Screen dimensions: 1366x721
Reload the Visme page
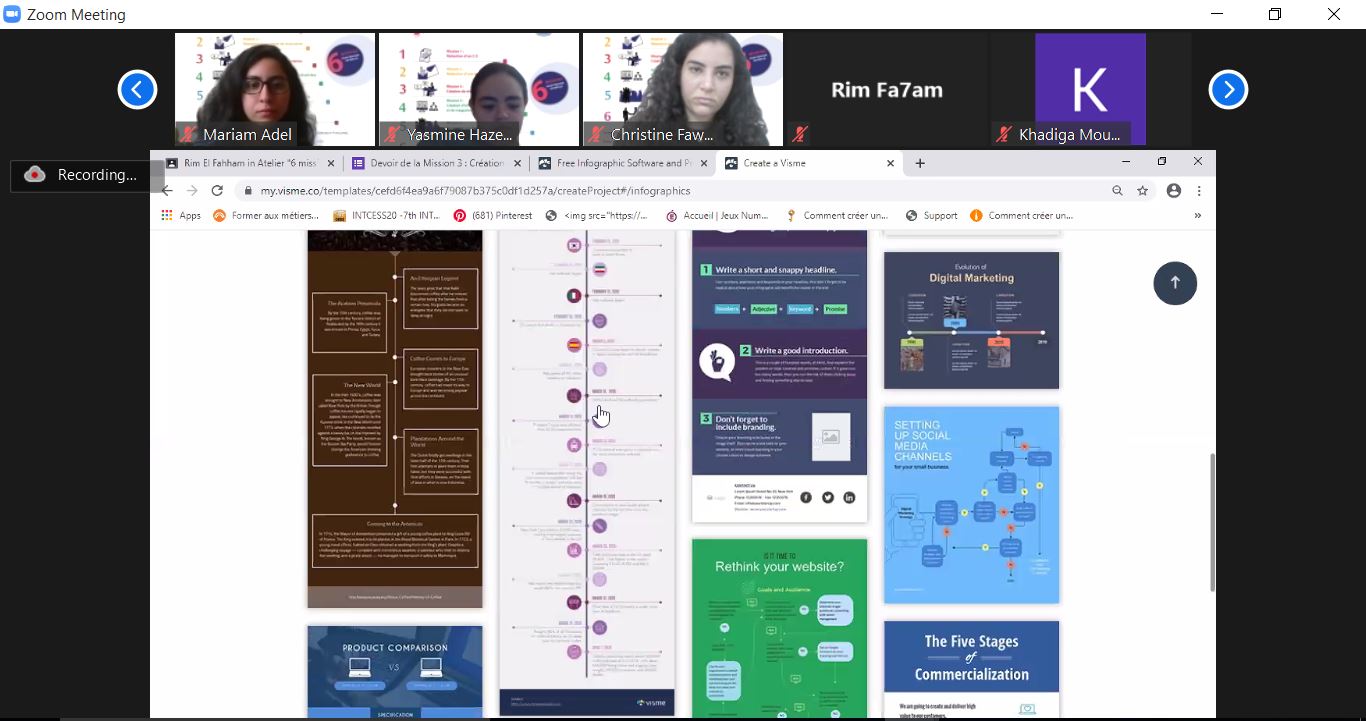pos(217,191)
